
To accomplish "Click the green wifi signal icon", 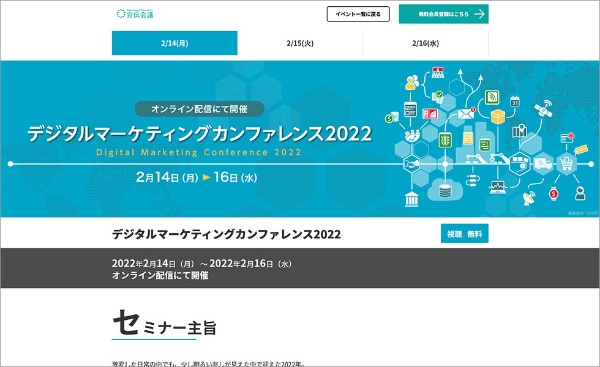I will (491, 97).
